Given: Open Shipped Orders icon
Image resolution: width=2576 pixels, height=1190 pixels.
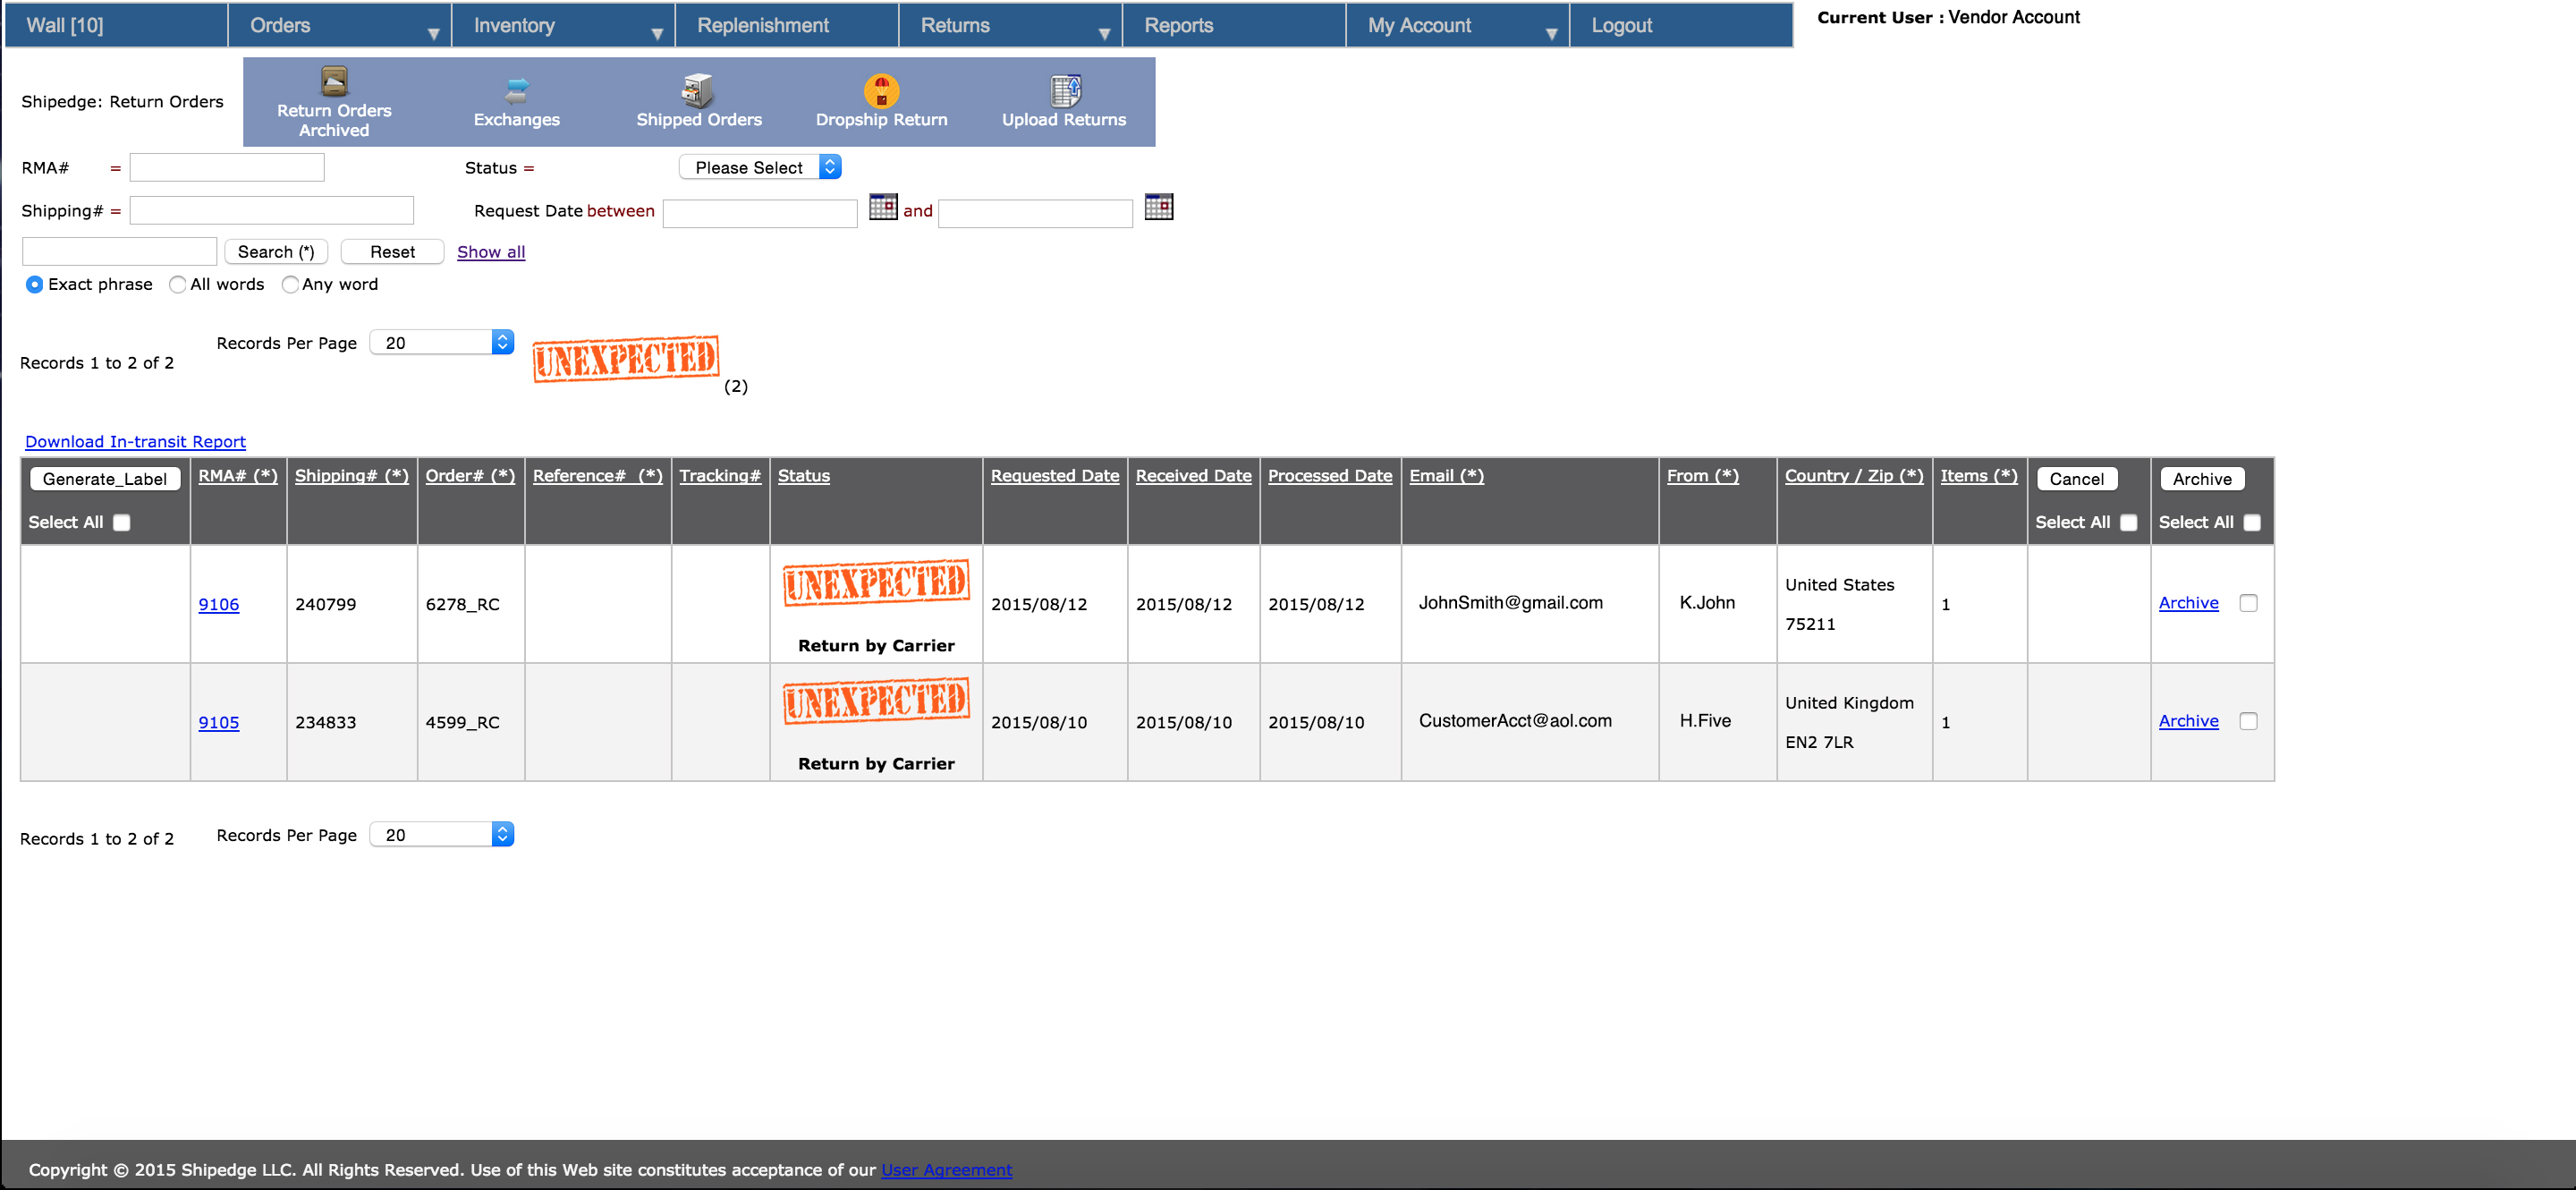Looking at the screenshot, I should click(x=697, y=90).
